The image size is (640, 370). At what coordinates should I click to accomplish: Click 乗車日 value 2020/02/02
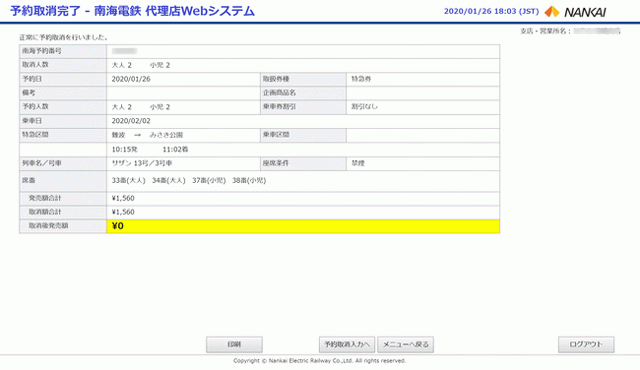tap(131, 121)
